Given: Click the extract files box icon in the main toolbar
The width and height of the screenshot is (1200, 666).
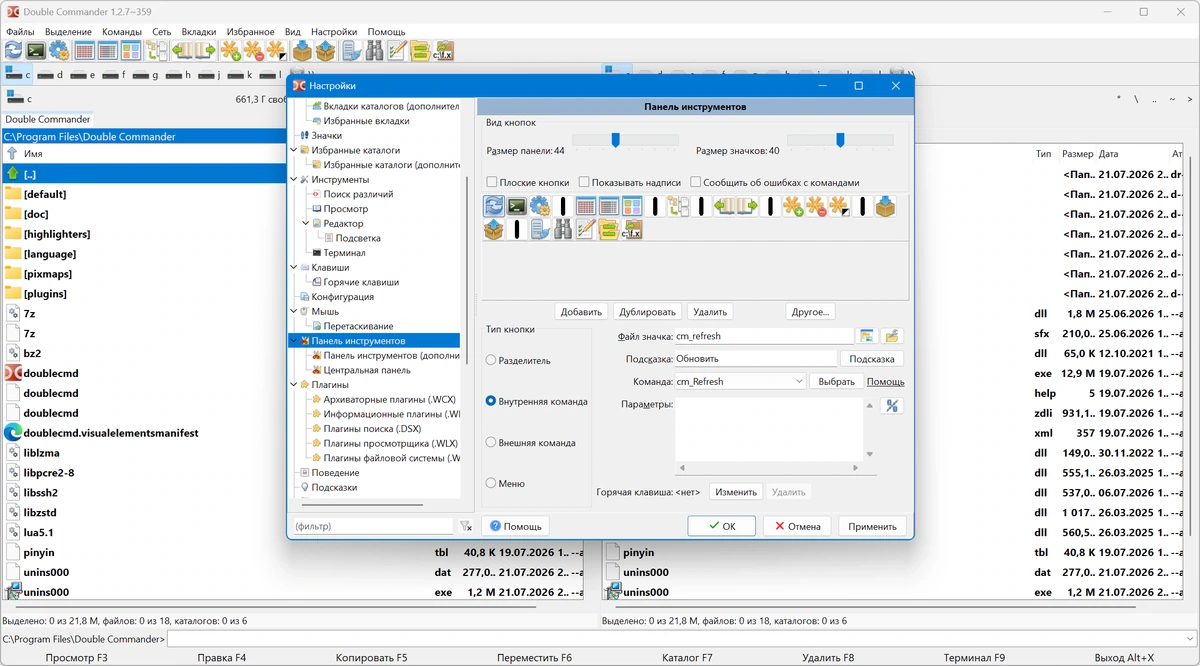Looking at the screenshot, I should pyautogui.click(x=326, y=50).
